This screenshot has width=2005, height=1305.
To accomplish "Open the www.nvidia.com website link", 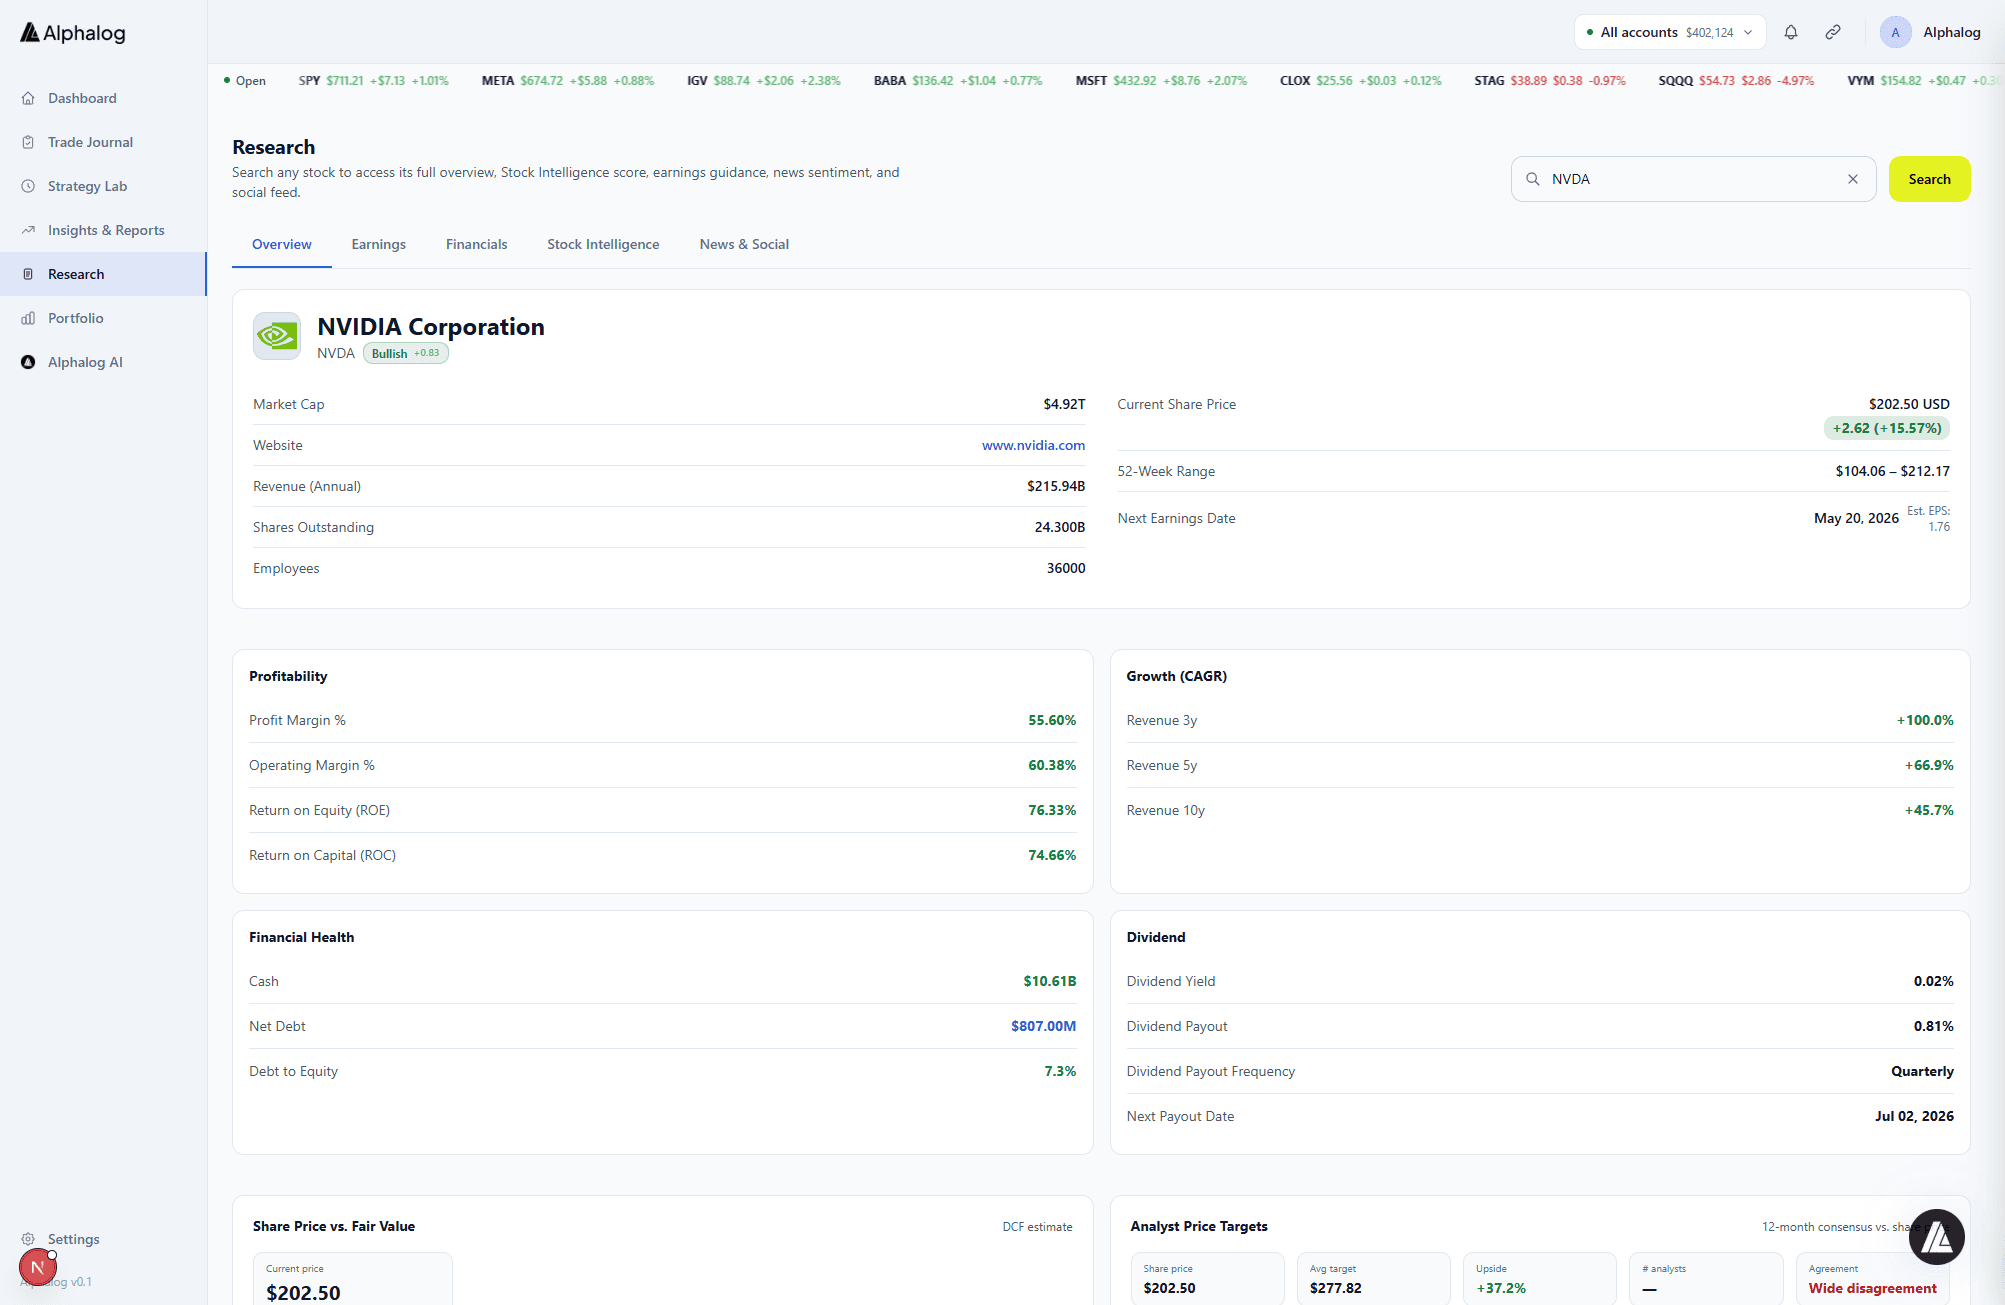I will [1033, 445].
